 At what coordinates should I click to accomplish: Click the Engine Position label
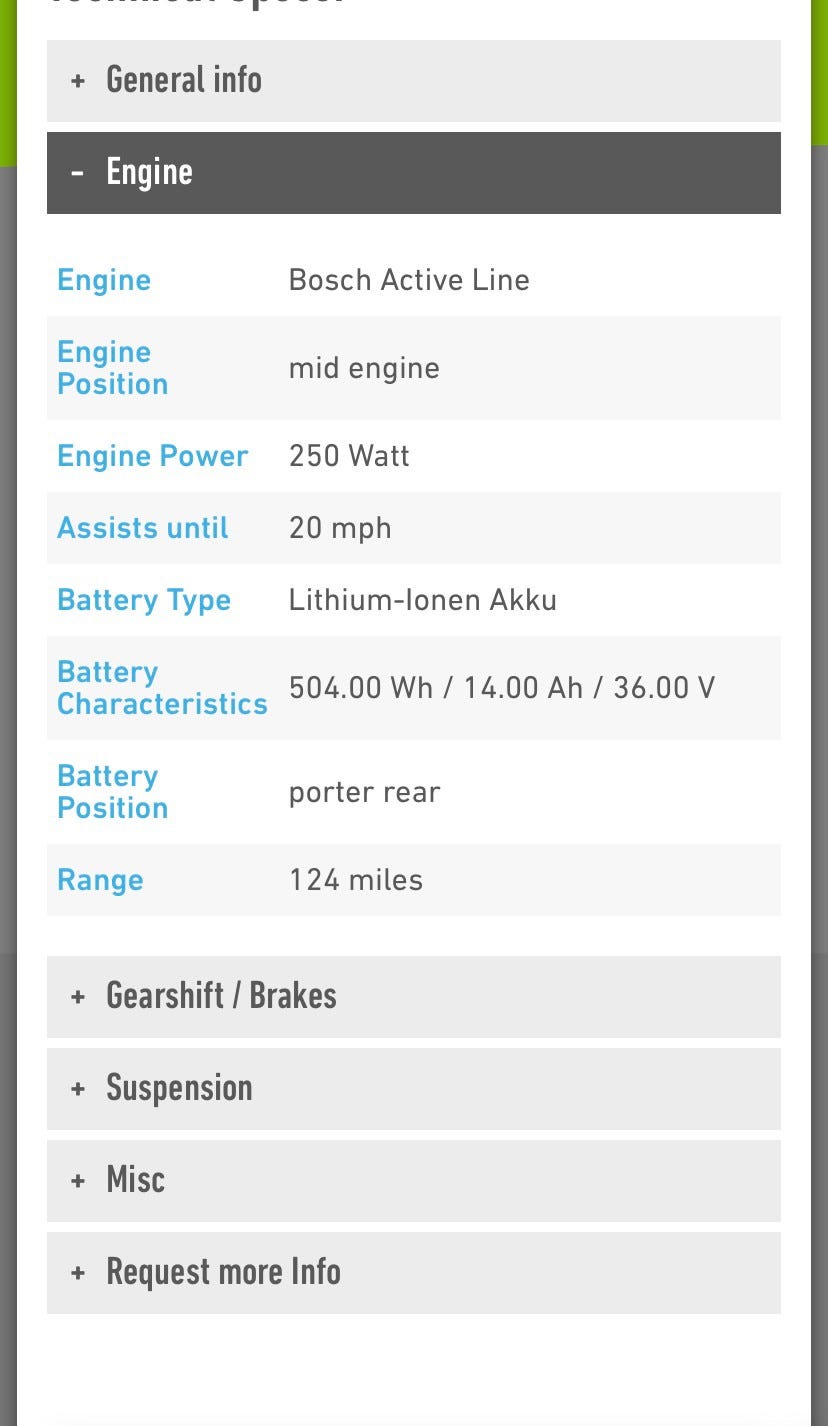coord(112,368)
